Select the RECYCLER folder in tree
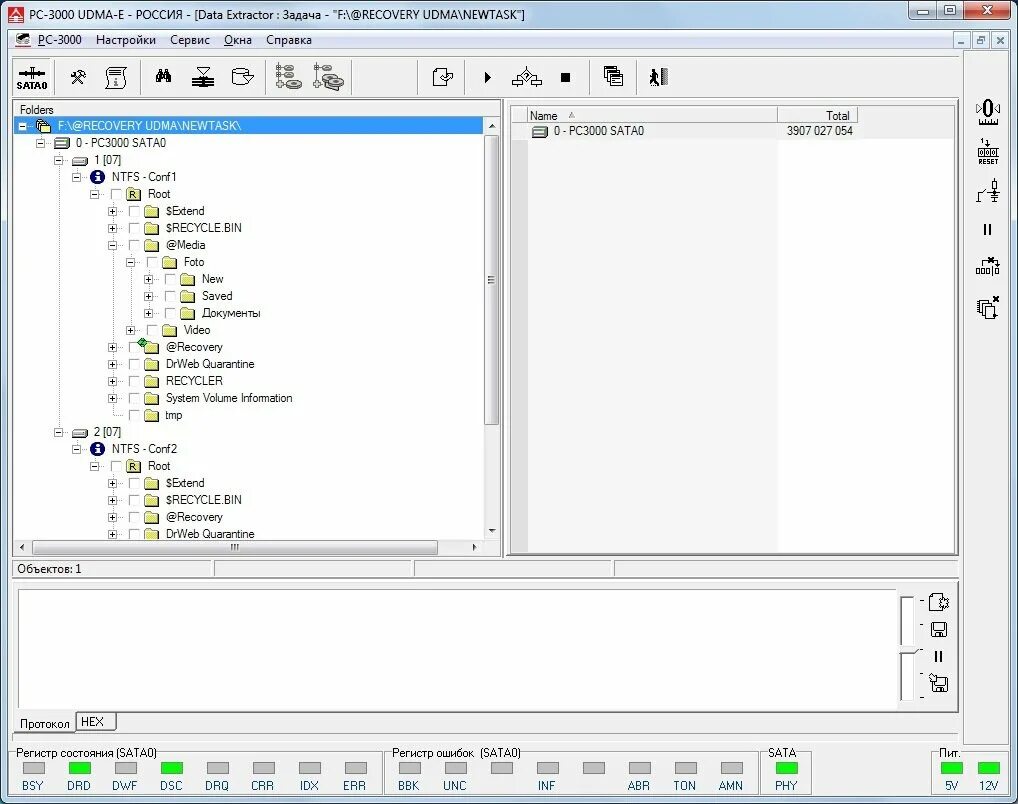The width and height of the screenshot is (1018, 804). pyautogui.click(x=194, y=381)
